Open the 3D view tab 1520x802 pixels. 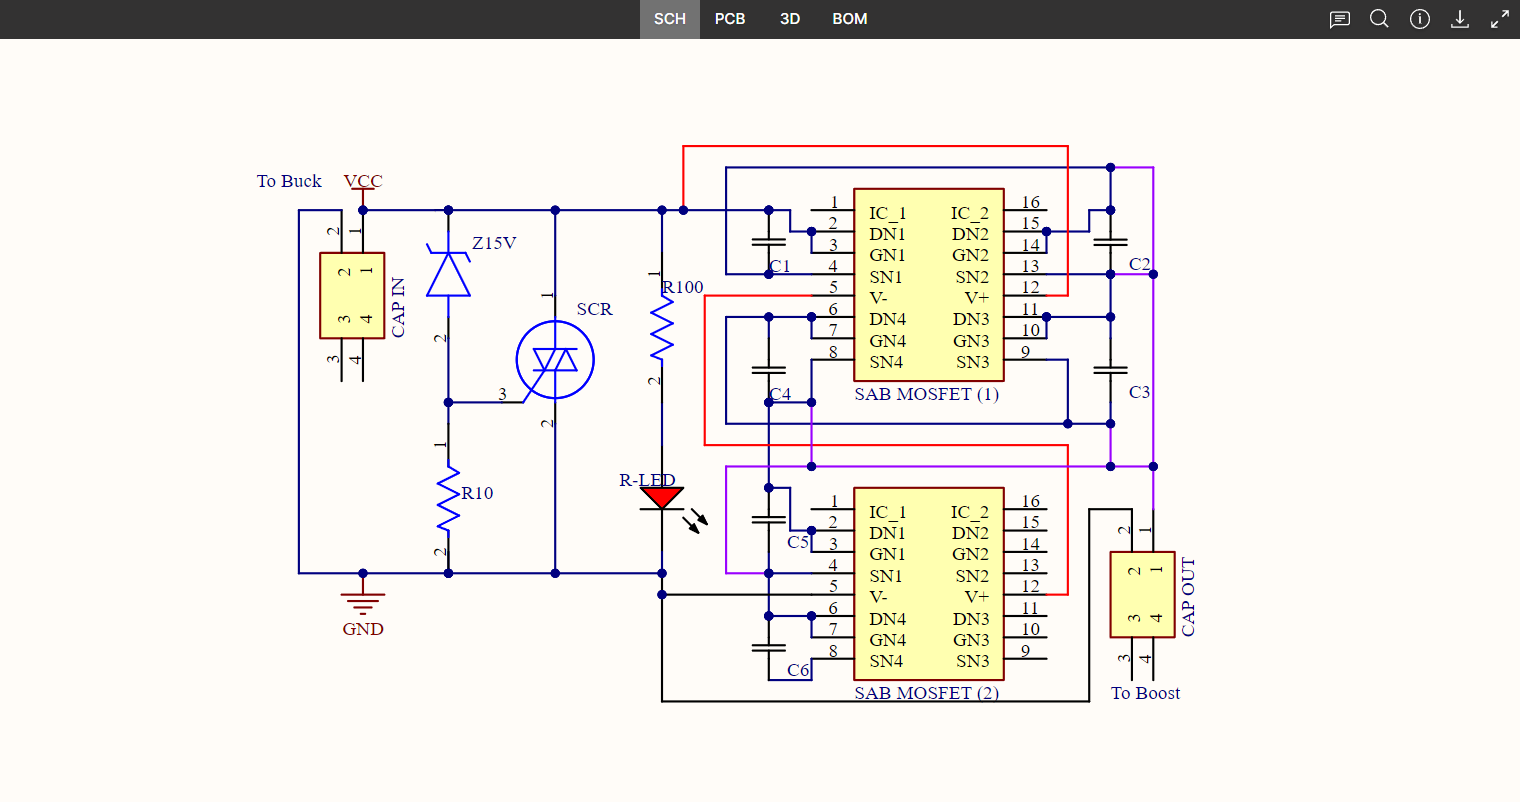point(789,18)
